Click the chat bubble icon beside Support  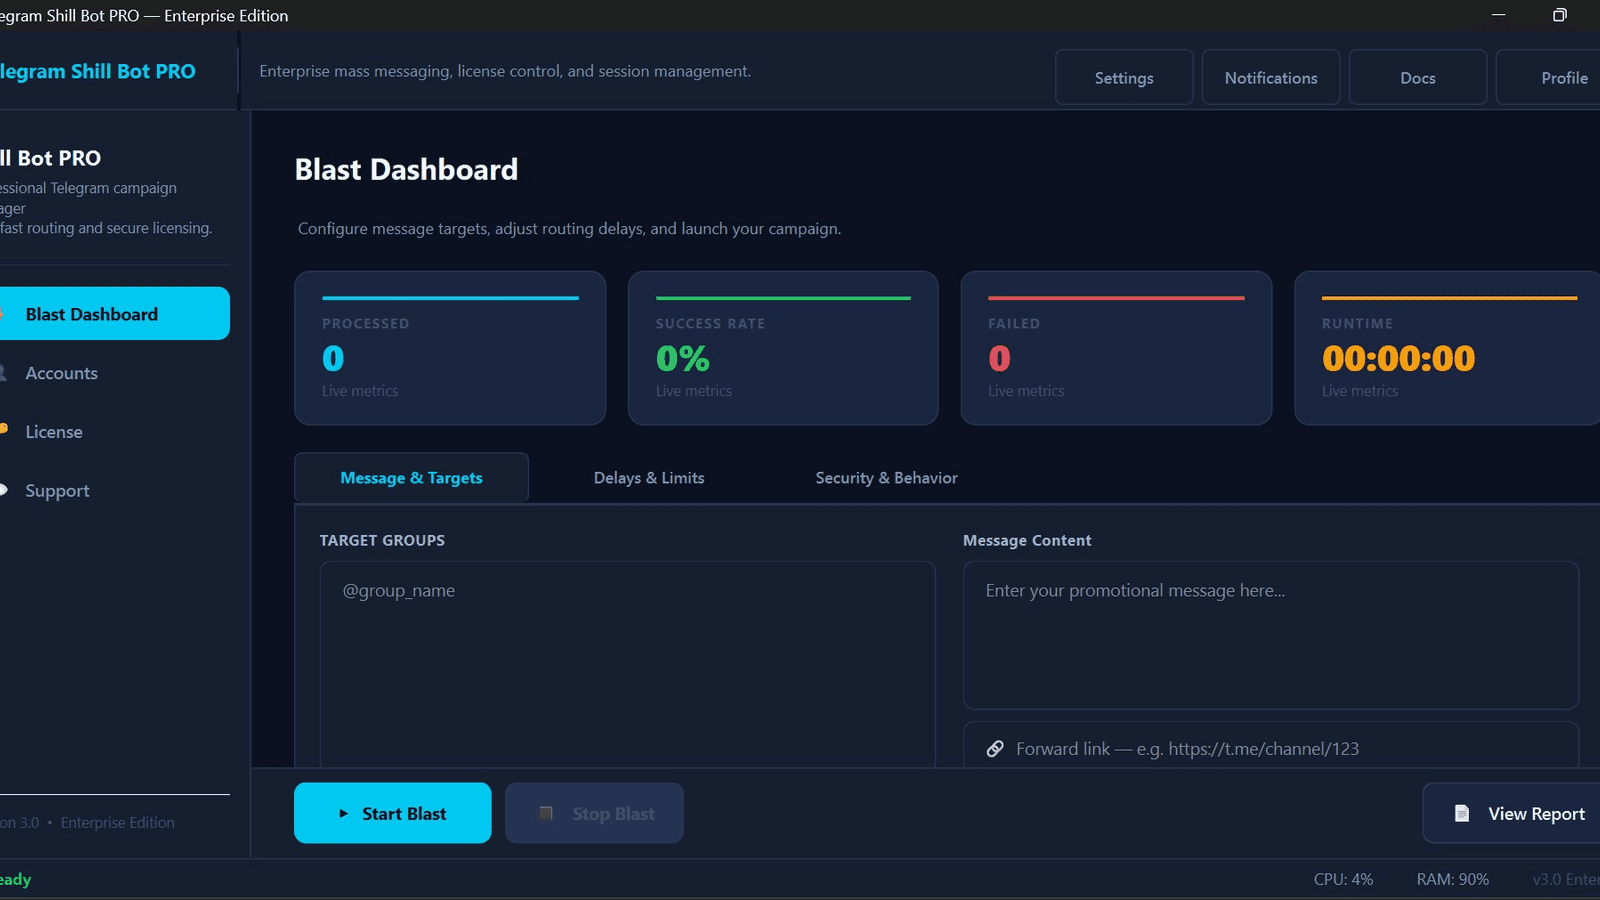[3, 490]
